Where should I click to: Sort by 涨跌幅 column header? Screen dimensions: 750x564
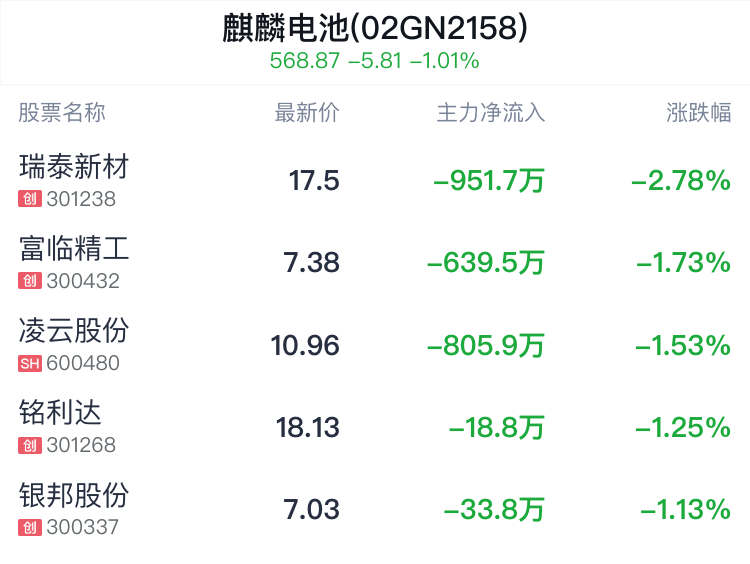pyautogui.click(x=699, y=113)
